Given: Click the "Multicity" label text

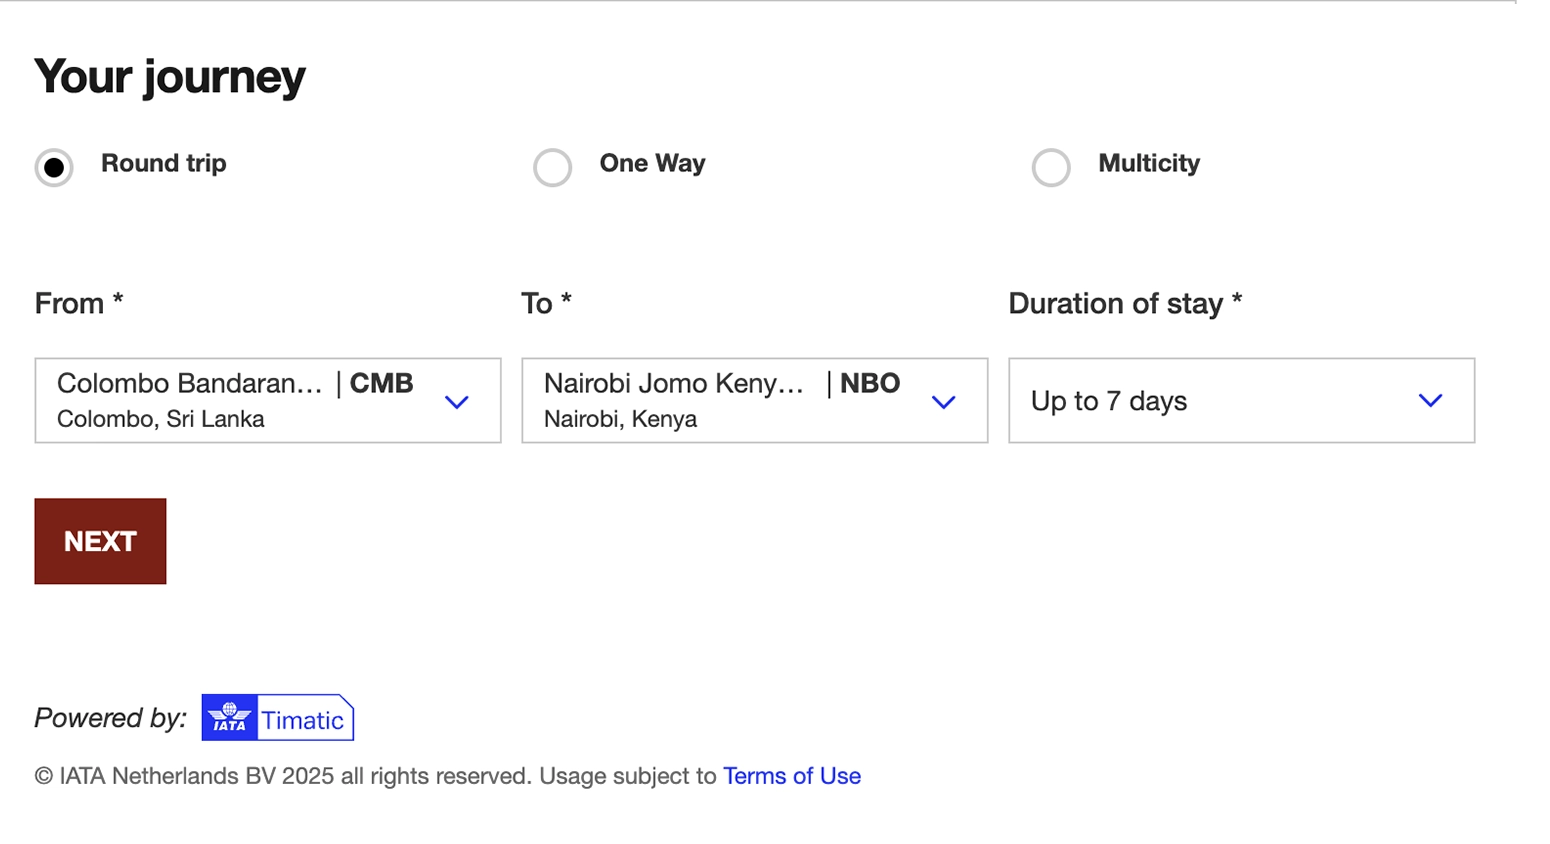Looking at the screenshot, I should coord(1149,163).
